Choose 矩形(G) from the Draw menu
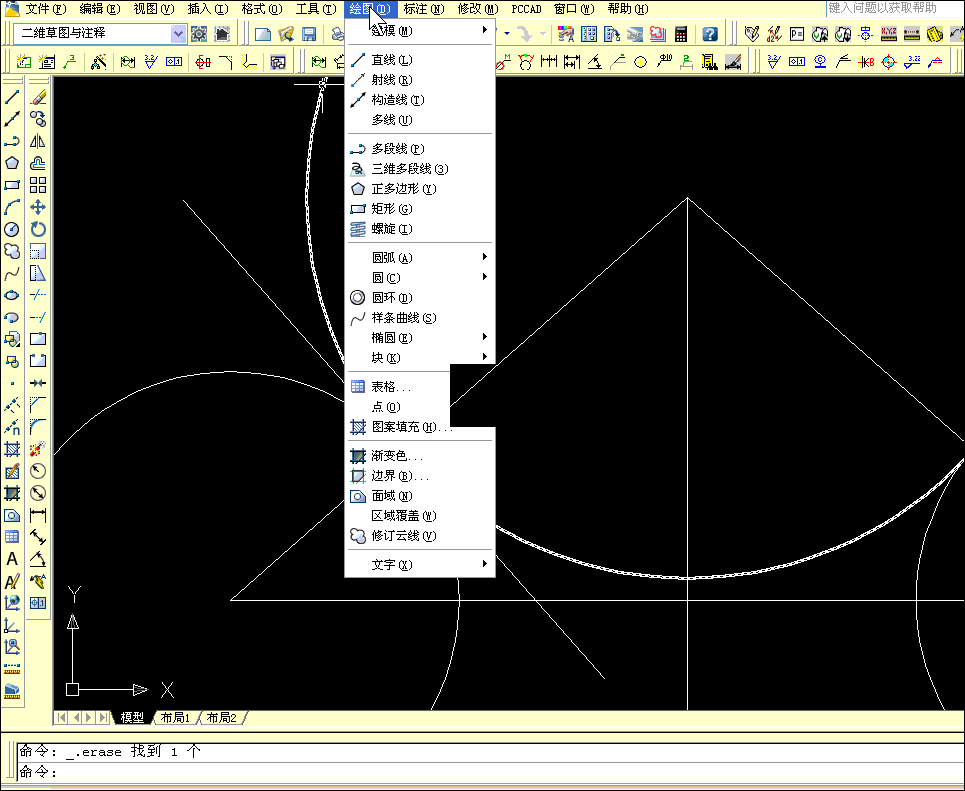Viewport: 965px width, 791px height. click(x=420, y=209)
